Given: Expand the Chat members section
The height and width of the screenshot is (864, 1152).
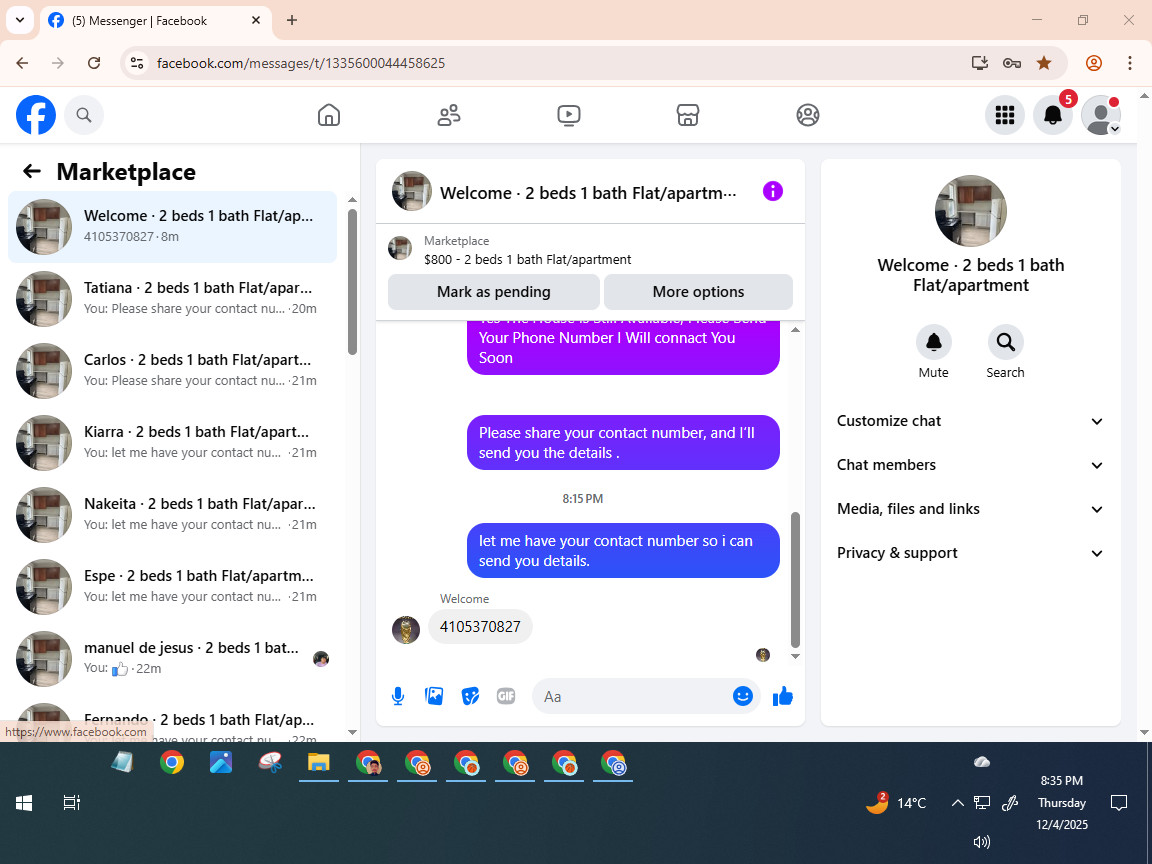Looking at the screenshot, I should pyautogui.click(x=970, y=465).
